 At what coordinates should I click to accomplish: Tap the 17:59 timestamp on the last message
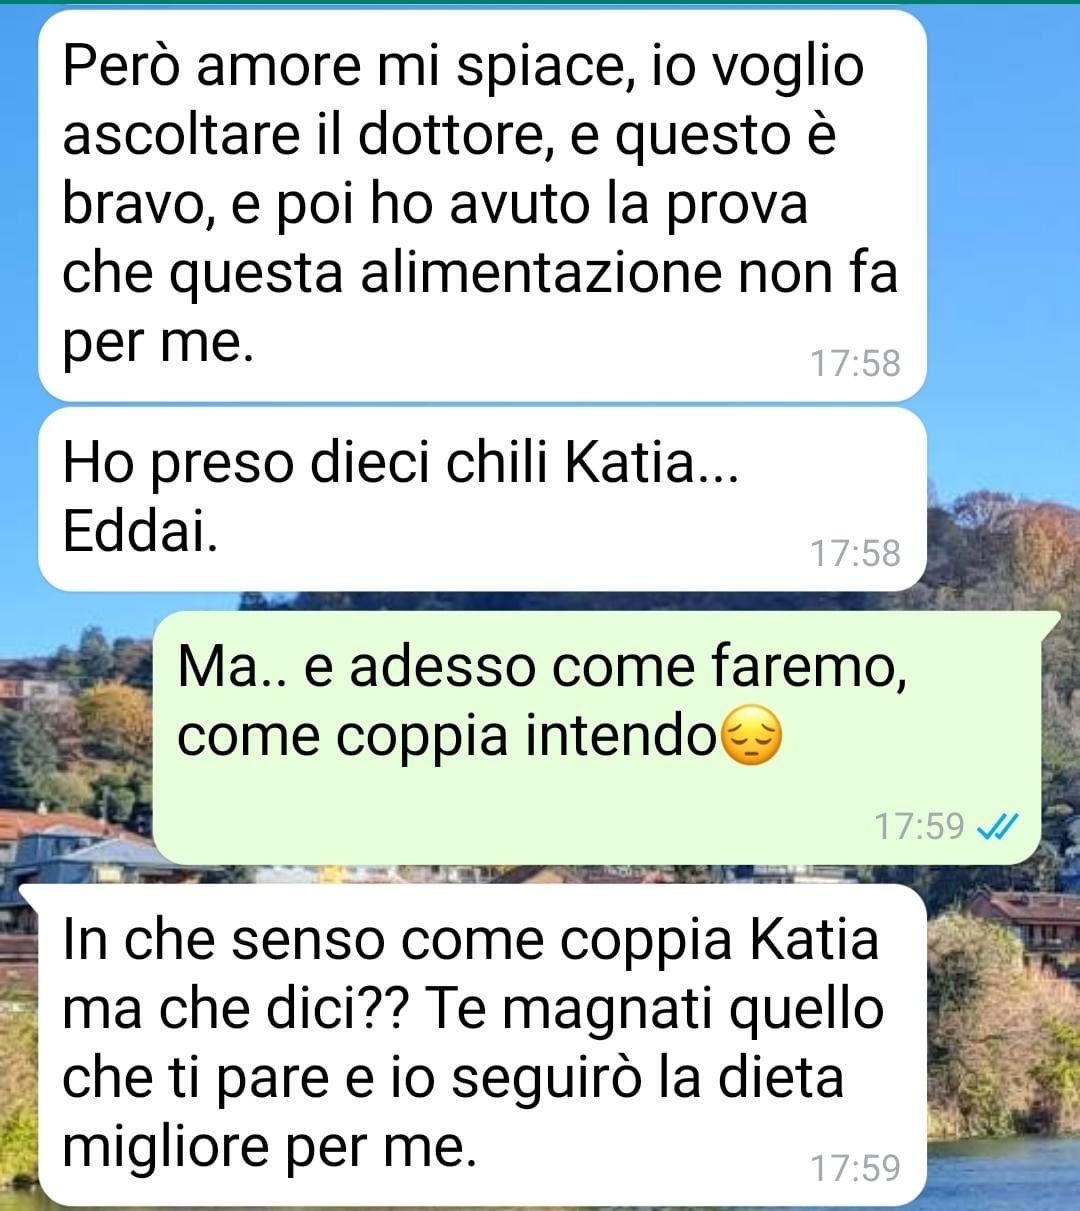[855, 1167]
